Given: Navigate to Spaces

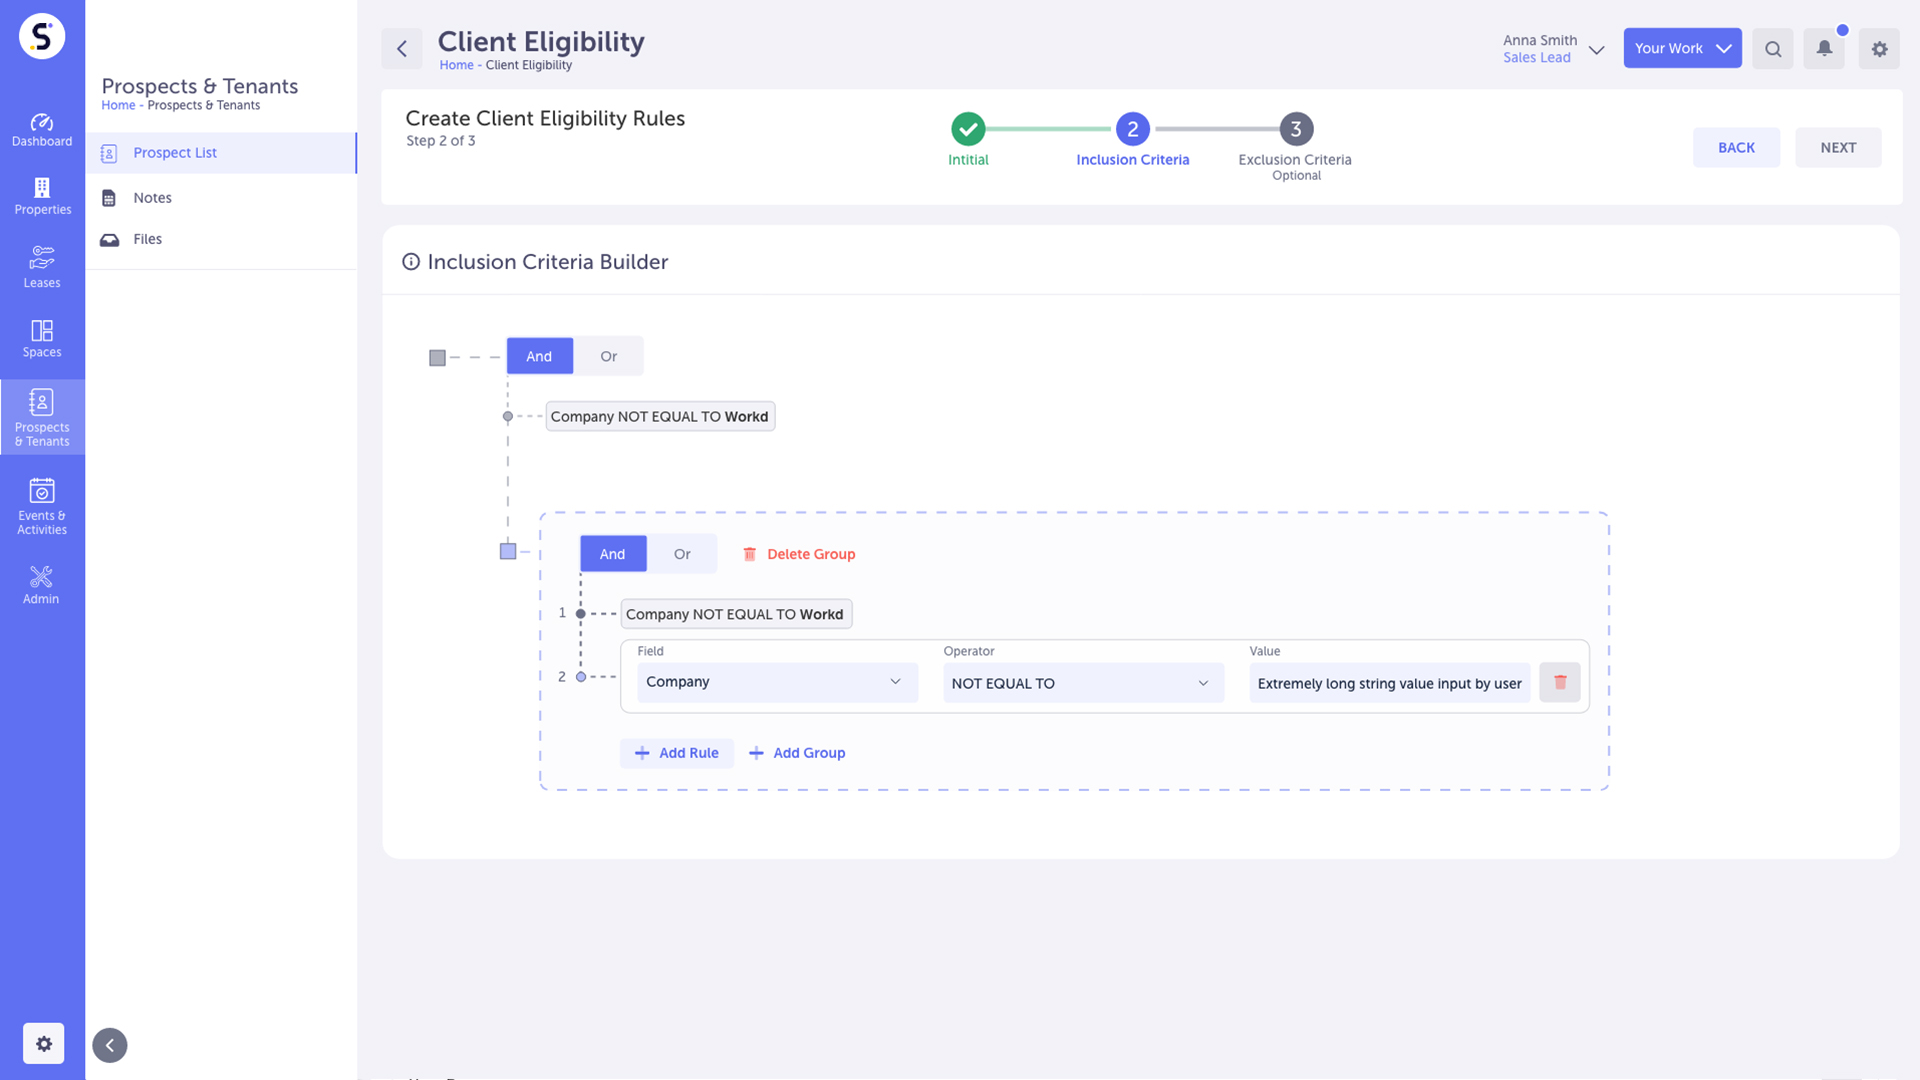Looking at the screenshot, I should click(41, 337).
